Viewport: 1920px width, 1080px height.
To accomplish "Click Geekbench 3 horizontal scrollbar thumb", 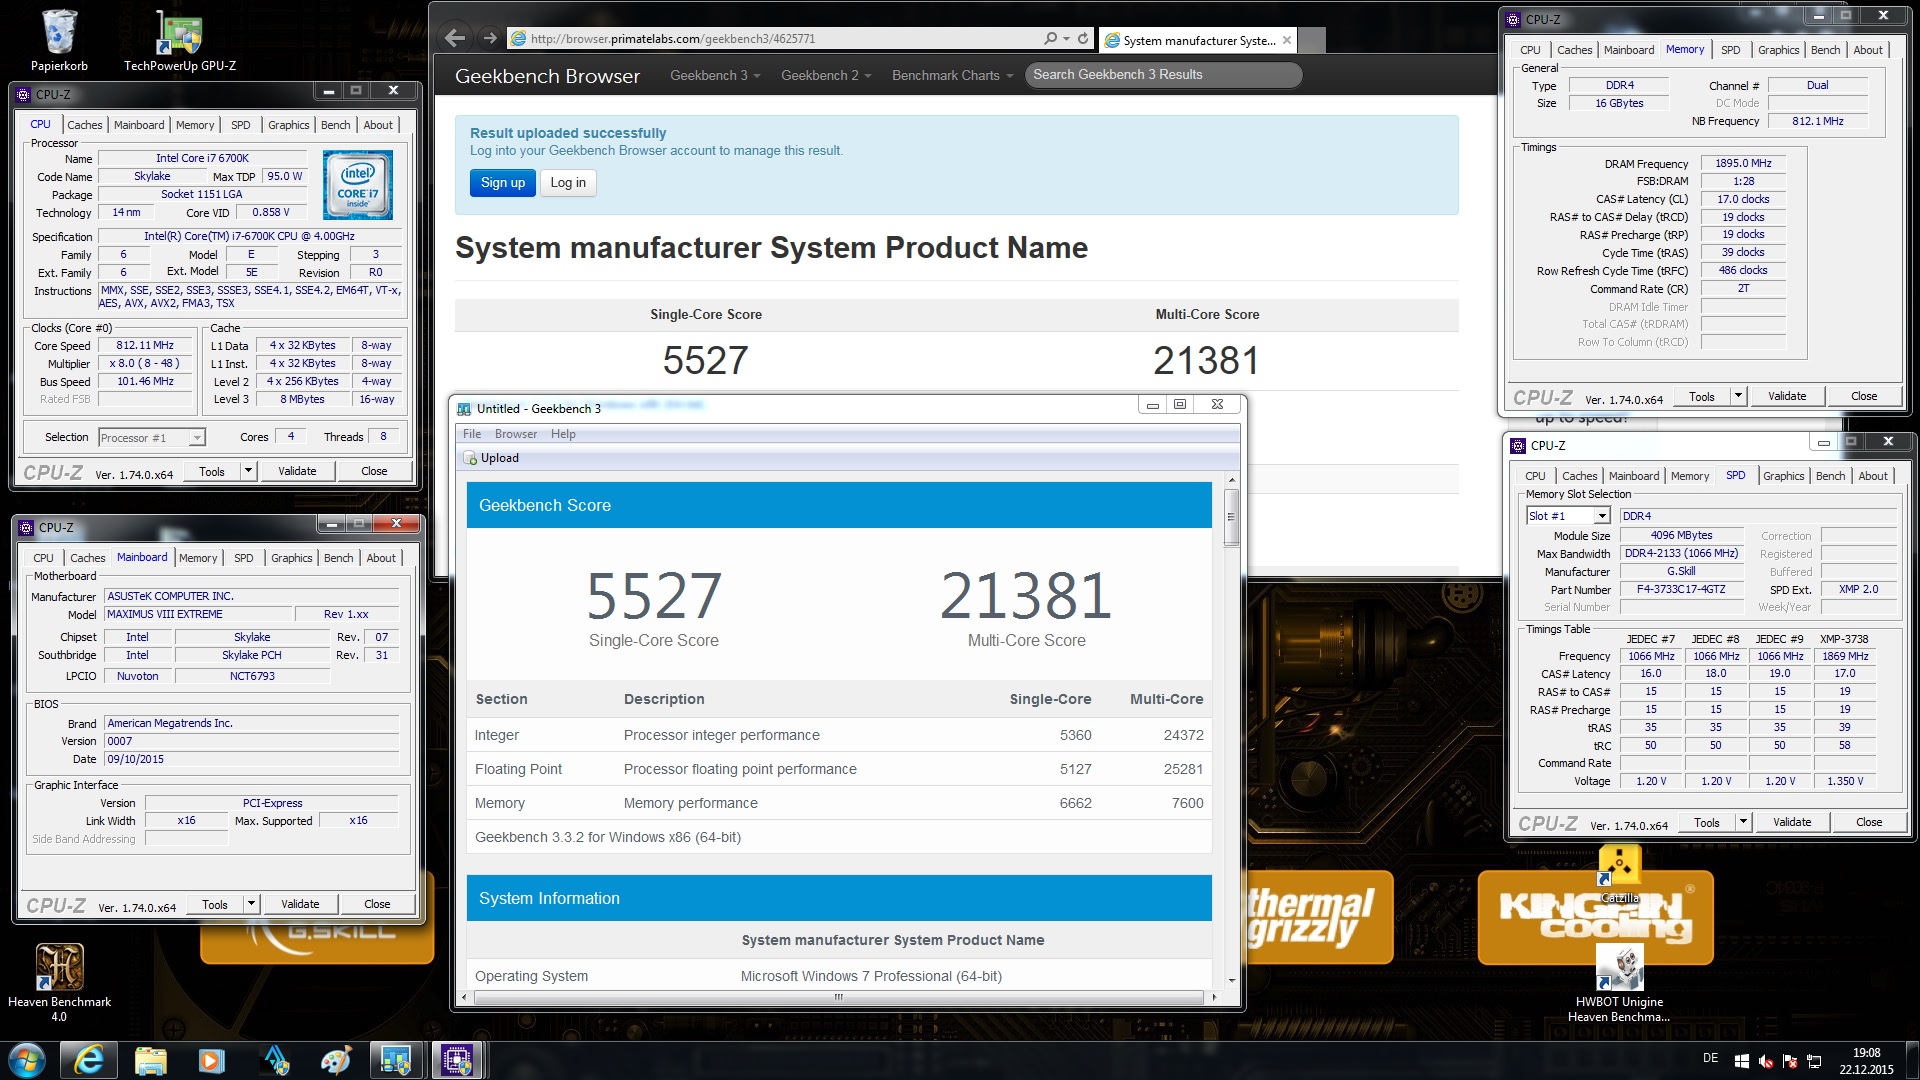I will (x=838, y=997).
